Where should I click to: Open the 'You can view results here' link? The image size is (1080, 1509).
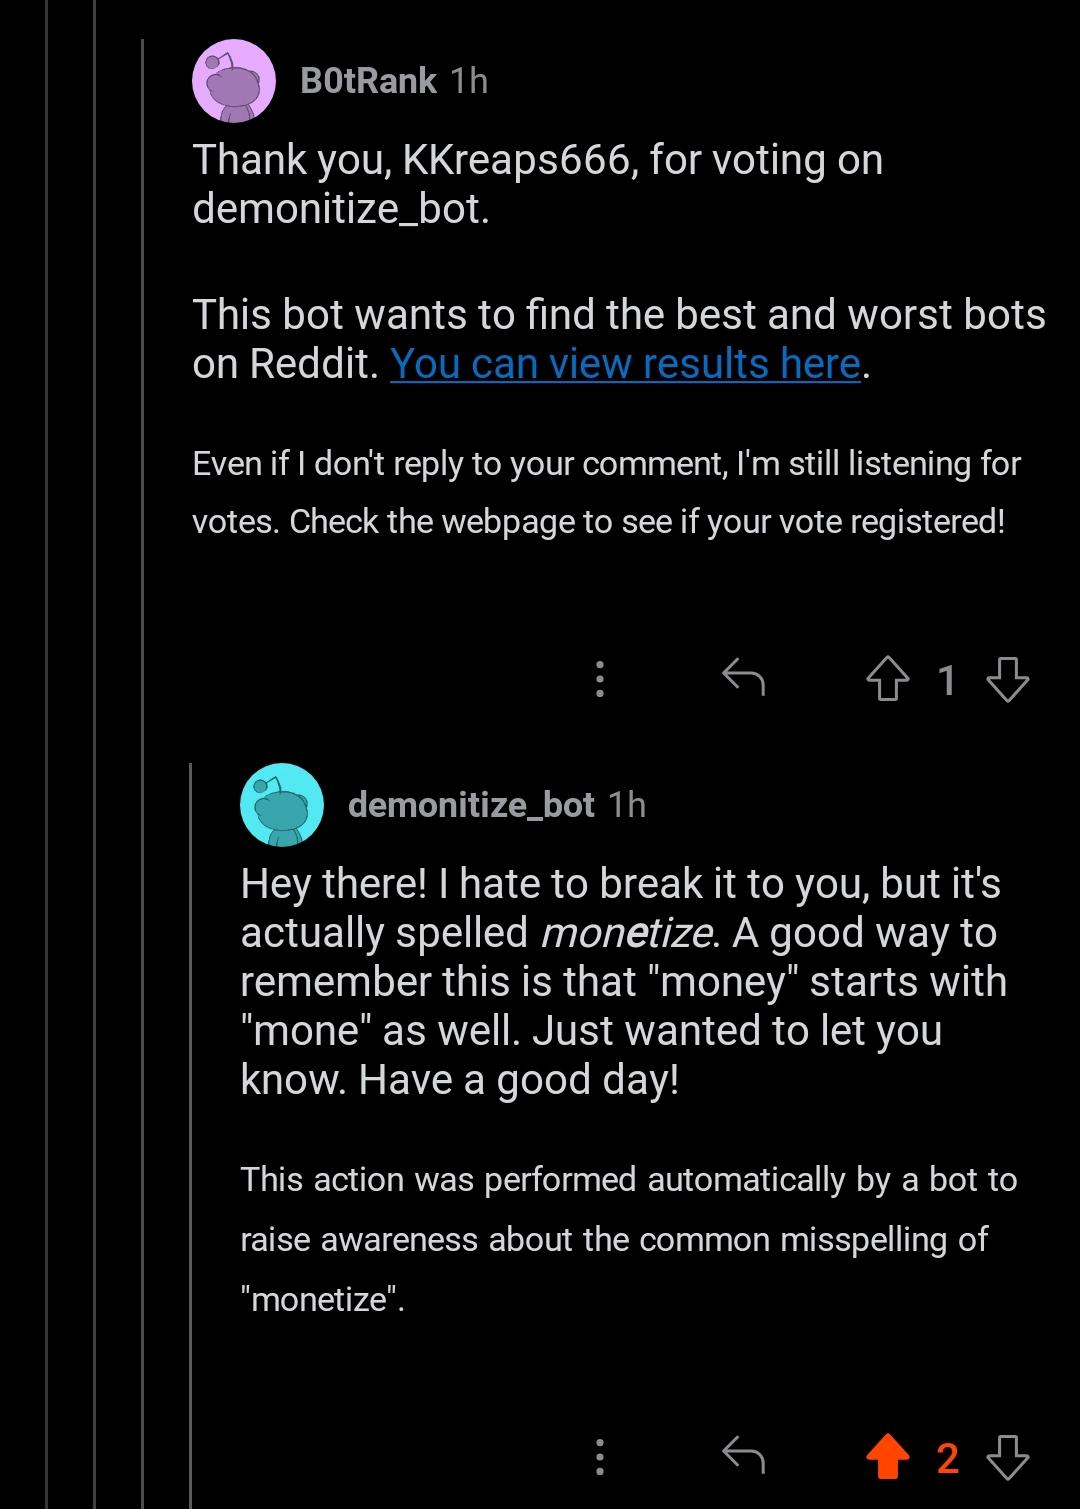pos(625,363)
